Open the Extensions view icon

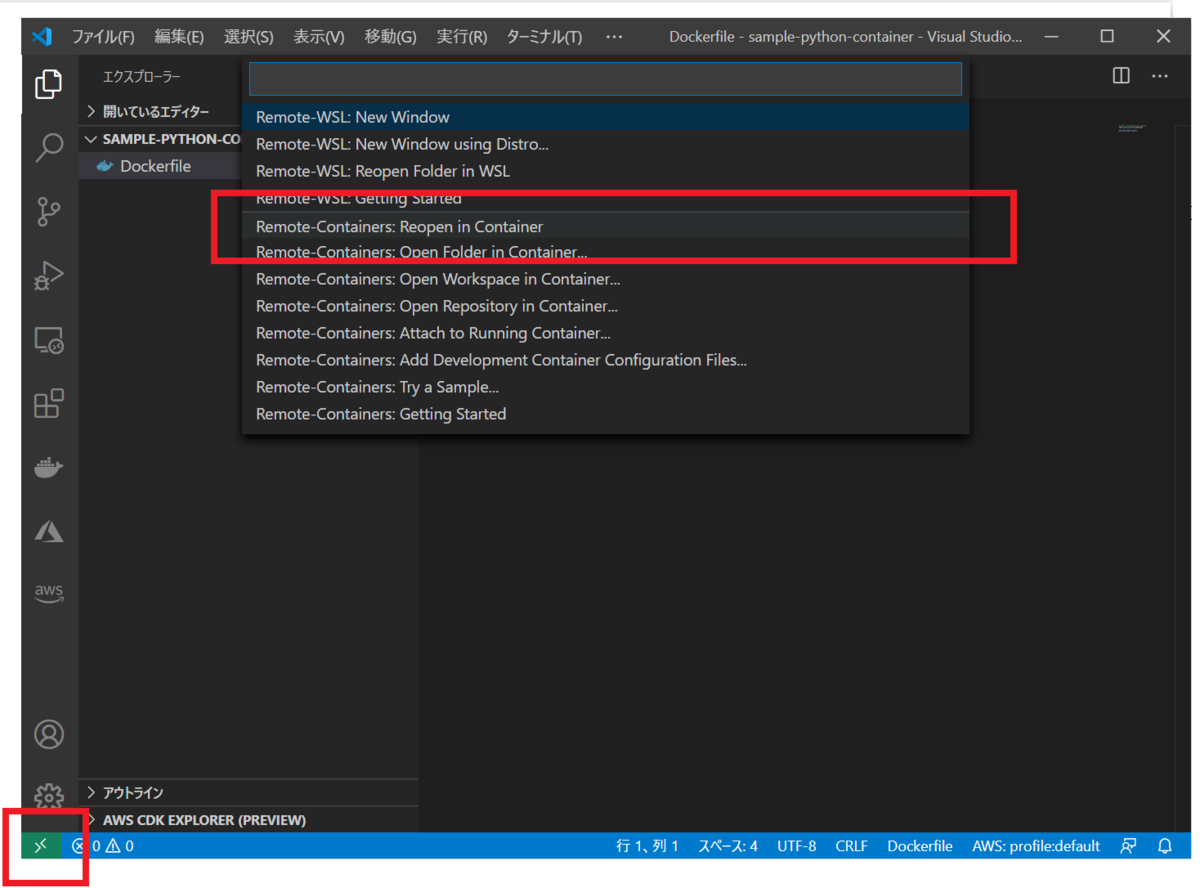(48, 404)
